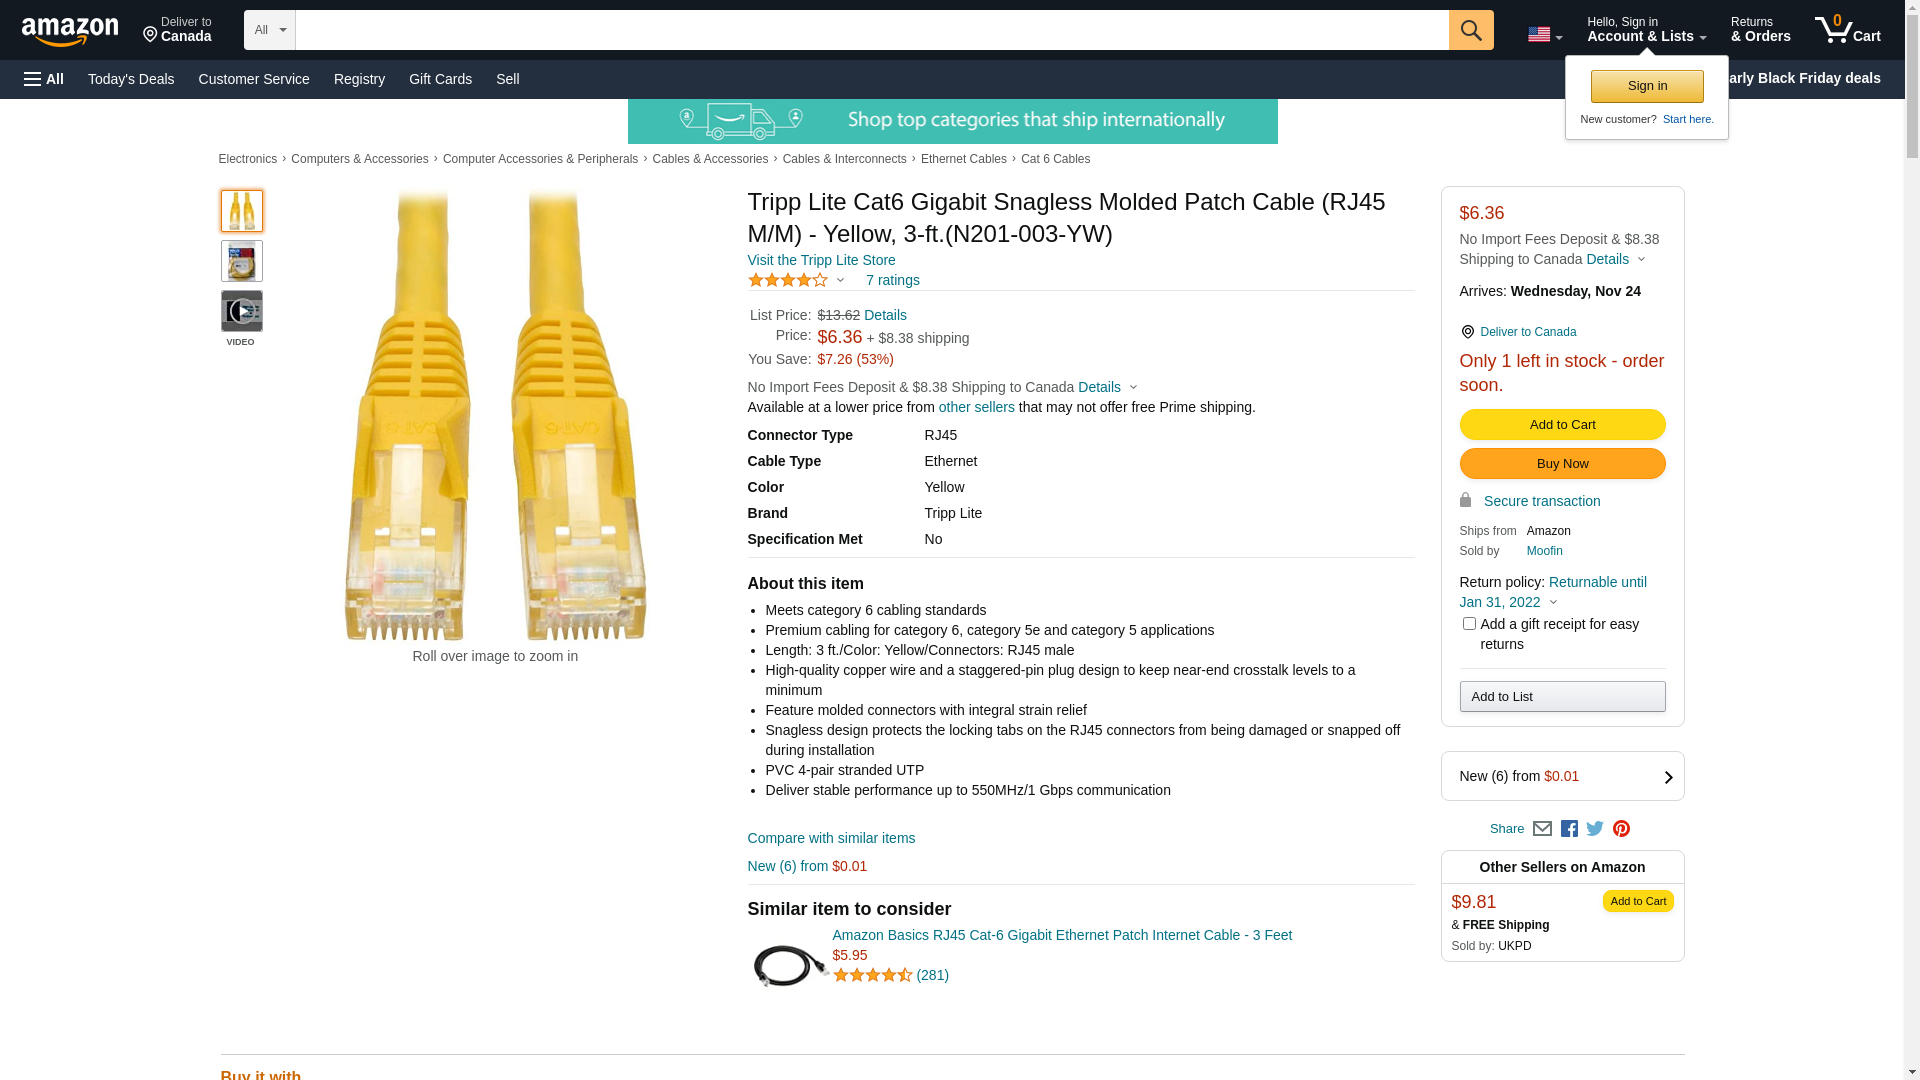Viewport: 1920px width, 1080px height.
Task: Go to Amazon home via logo
Action: (70, 32)
